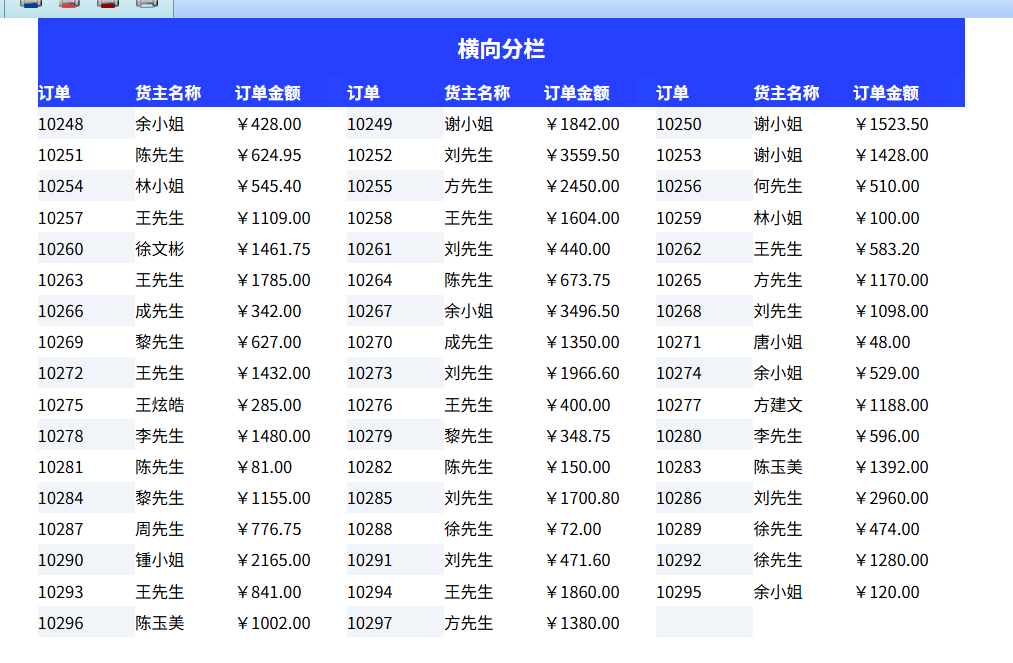
Task: Click the amount ¥624.95
Action: point(268,155)
